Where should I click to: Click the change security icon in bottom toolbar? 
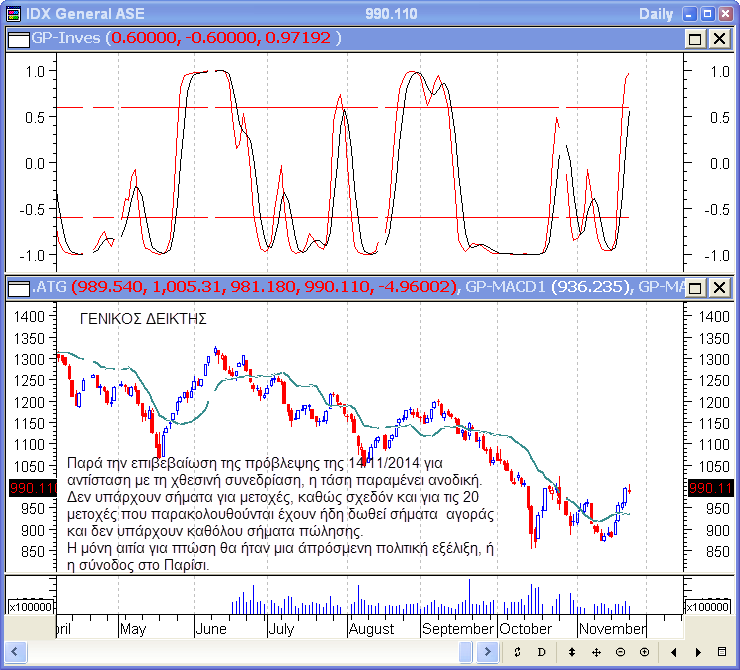tap(517, 652)
